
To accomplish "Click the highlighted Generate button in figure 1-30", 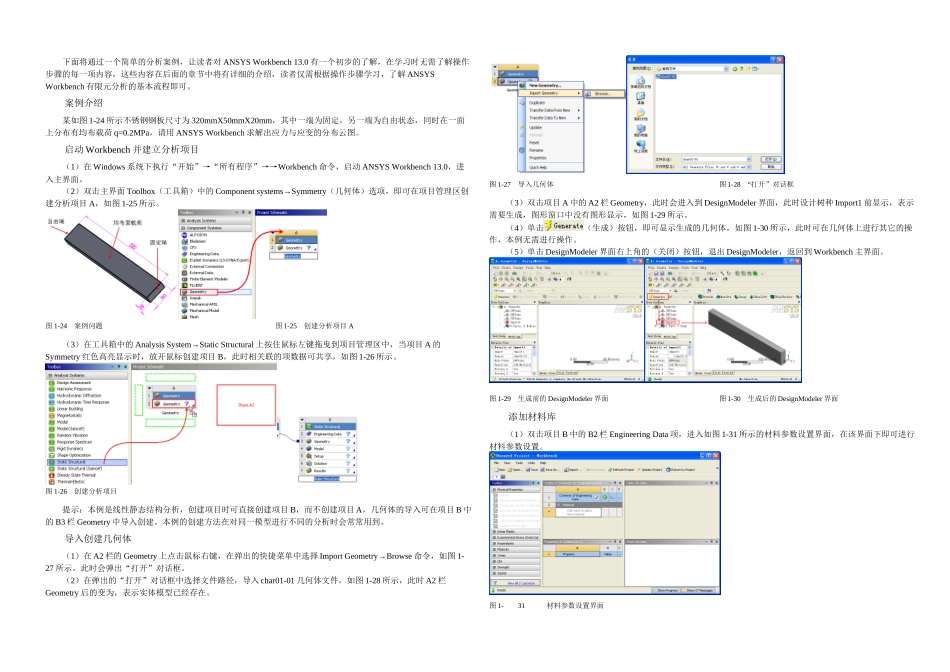I will click(658, 296).
